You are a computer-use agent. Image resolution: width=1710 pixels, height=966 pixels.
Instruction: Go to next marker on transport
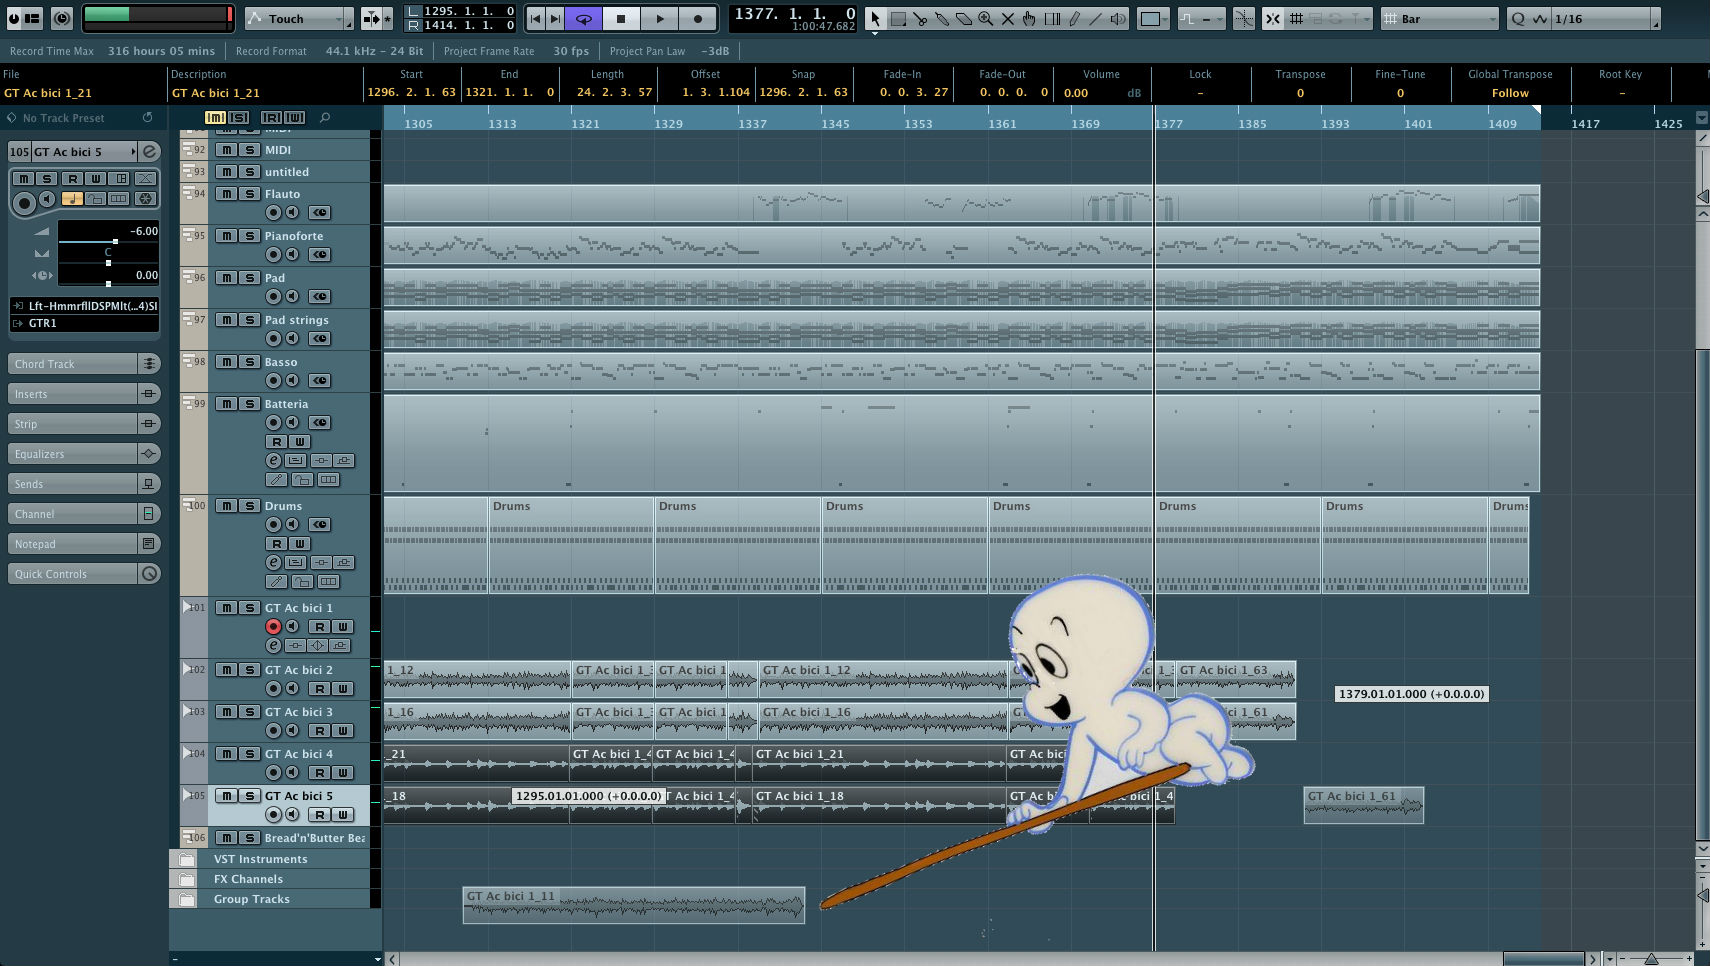[555, 18]
